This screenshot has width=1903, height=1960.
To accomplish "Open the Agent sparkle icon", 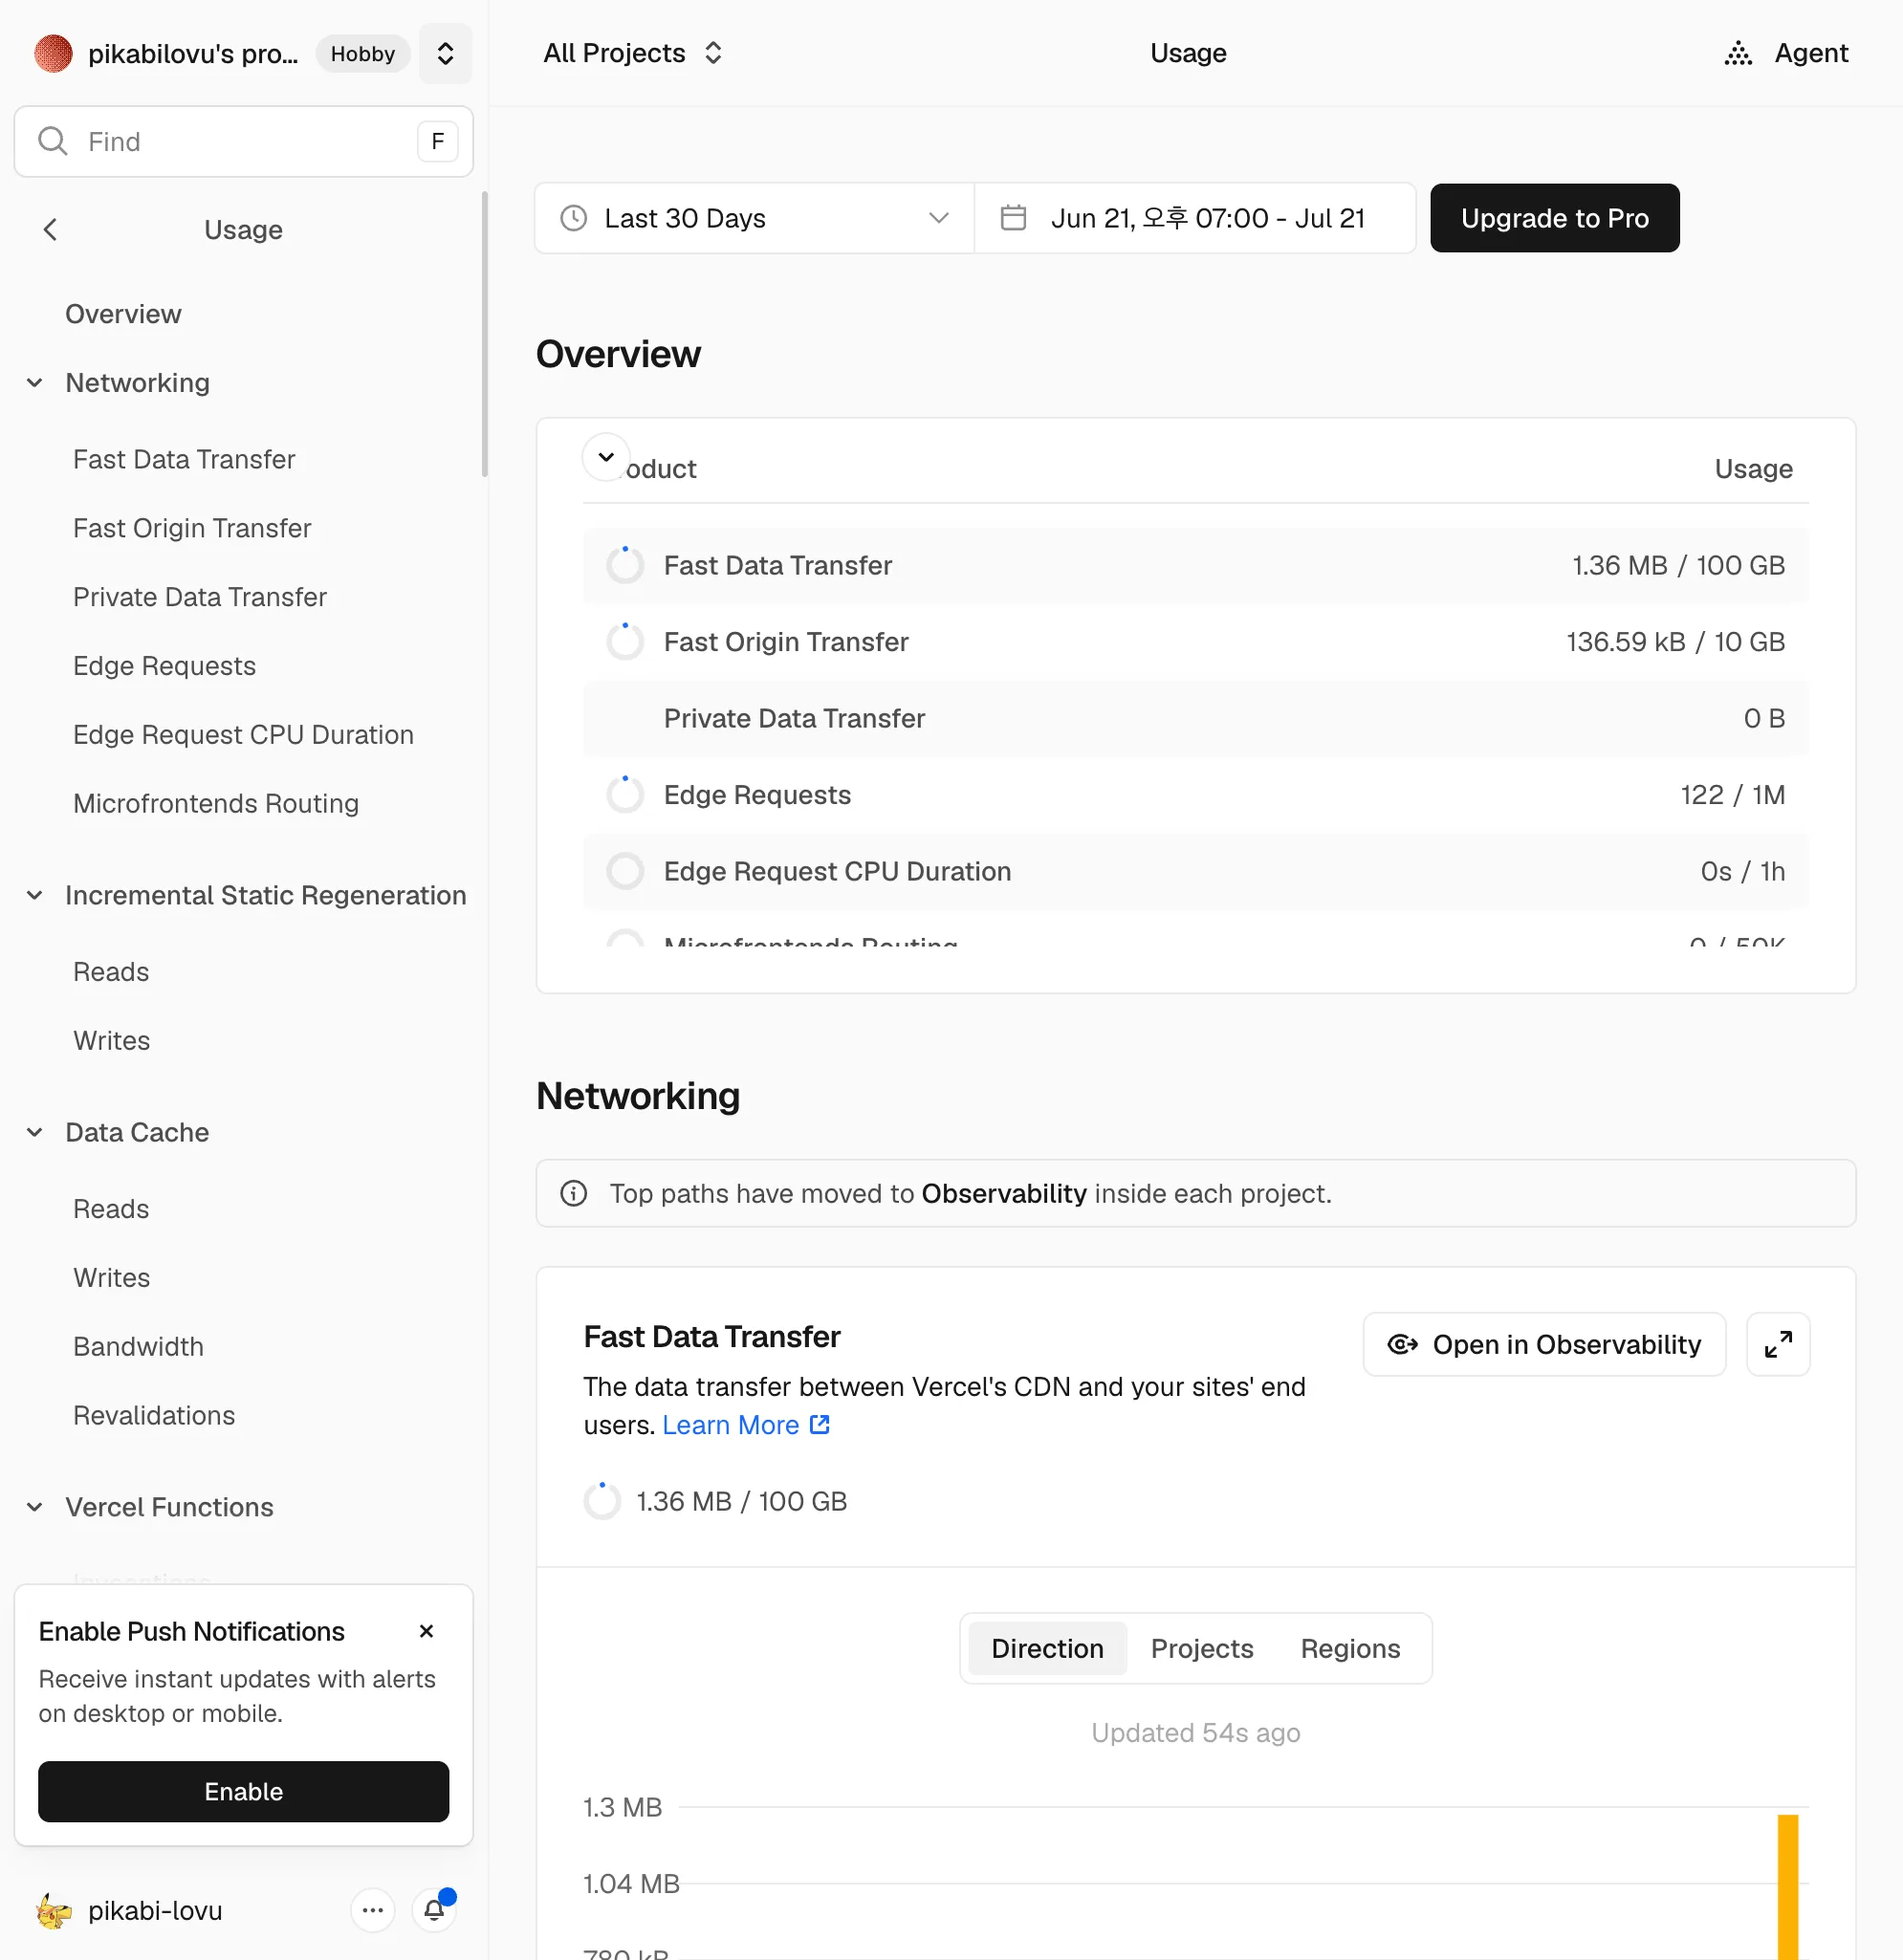I will [1738, 53].
